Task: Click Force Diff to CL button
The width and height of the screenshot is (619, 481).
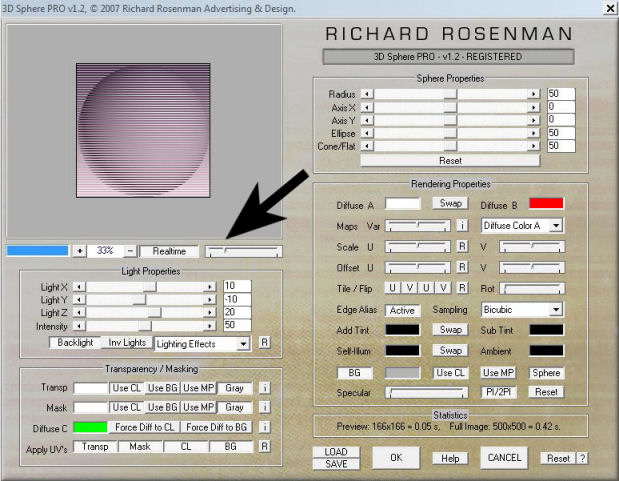Action: [x=144, y=427]
